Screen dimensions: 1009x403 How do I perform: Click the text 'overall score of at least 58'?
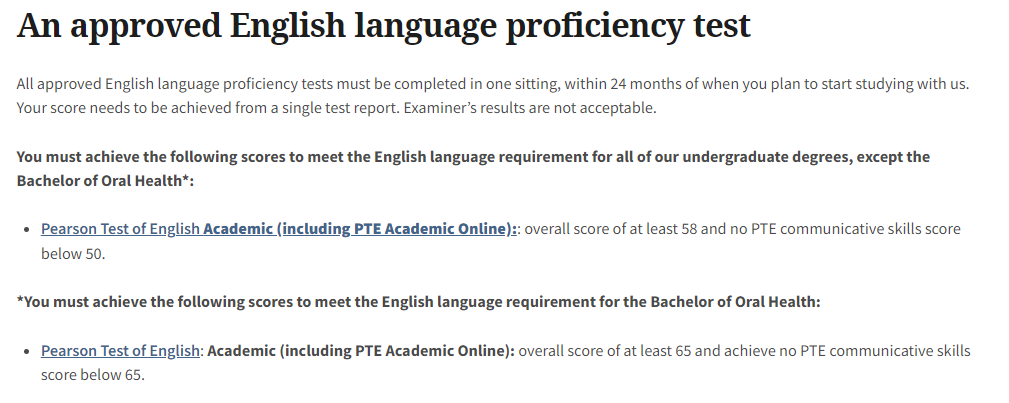(x=611, y=229)
